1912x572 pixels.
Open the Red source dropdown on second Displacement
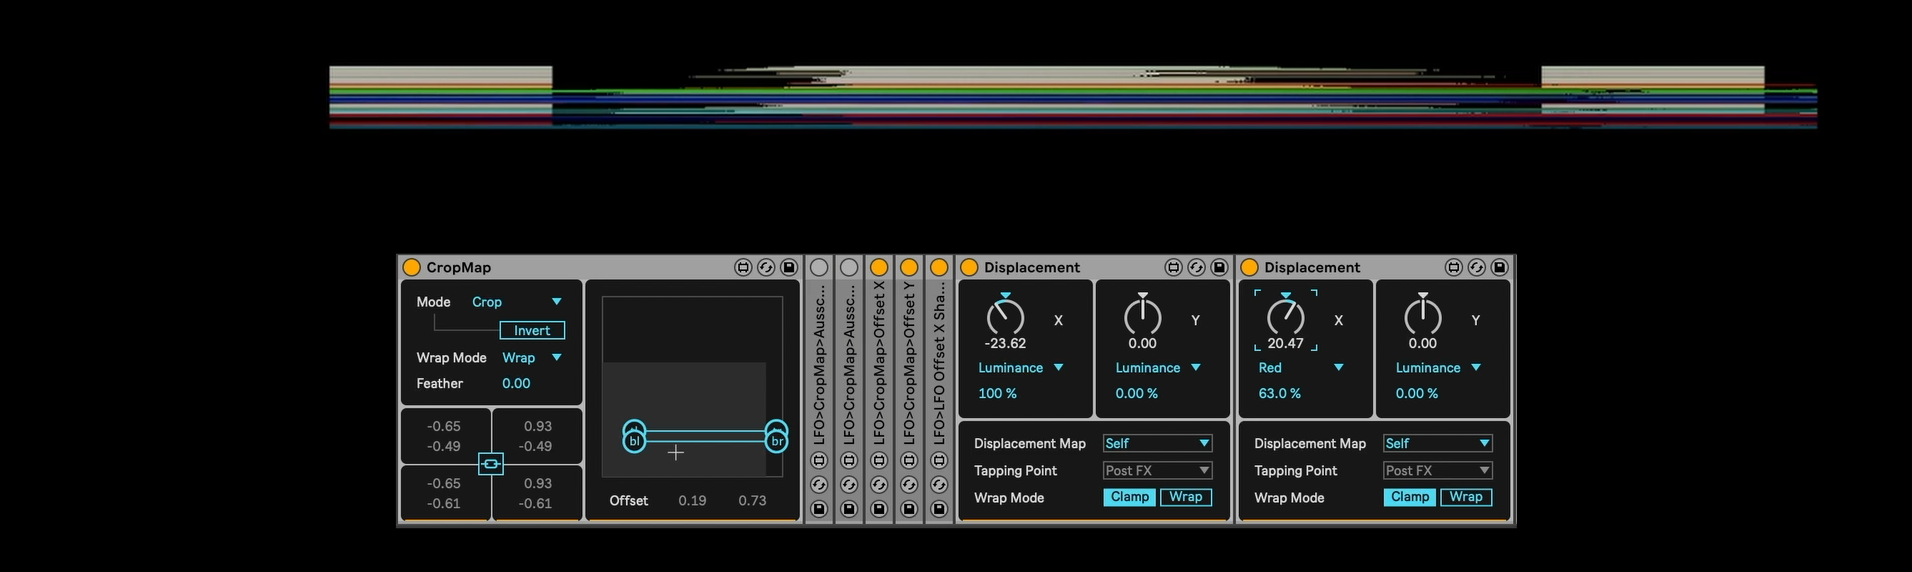[x=1300, y=368]
